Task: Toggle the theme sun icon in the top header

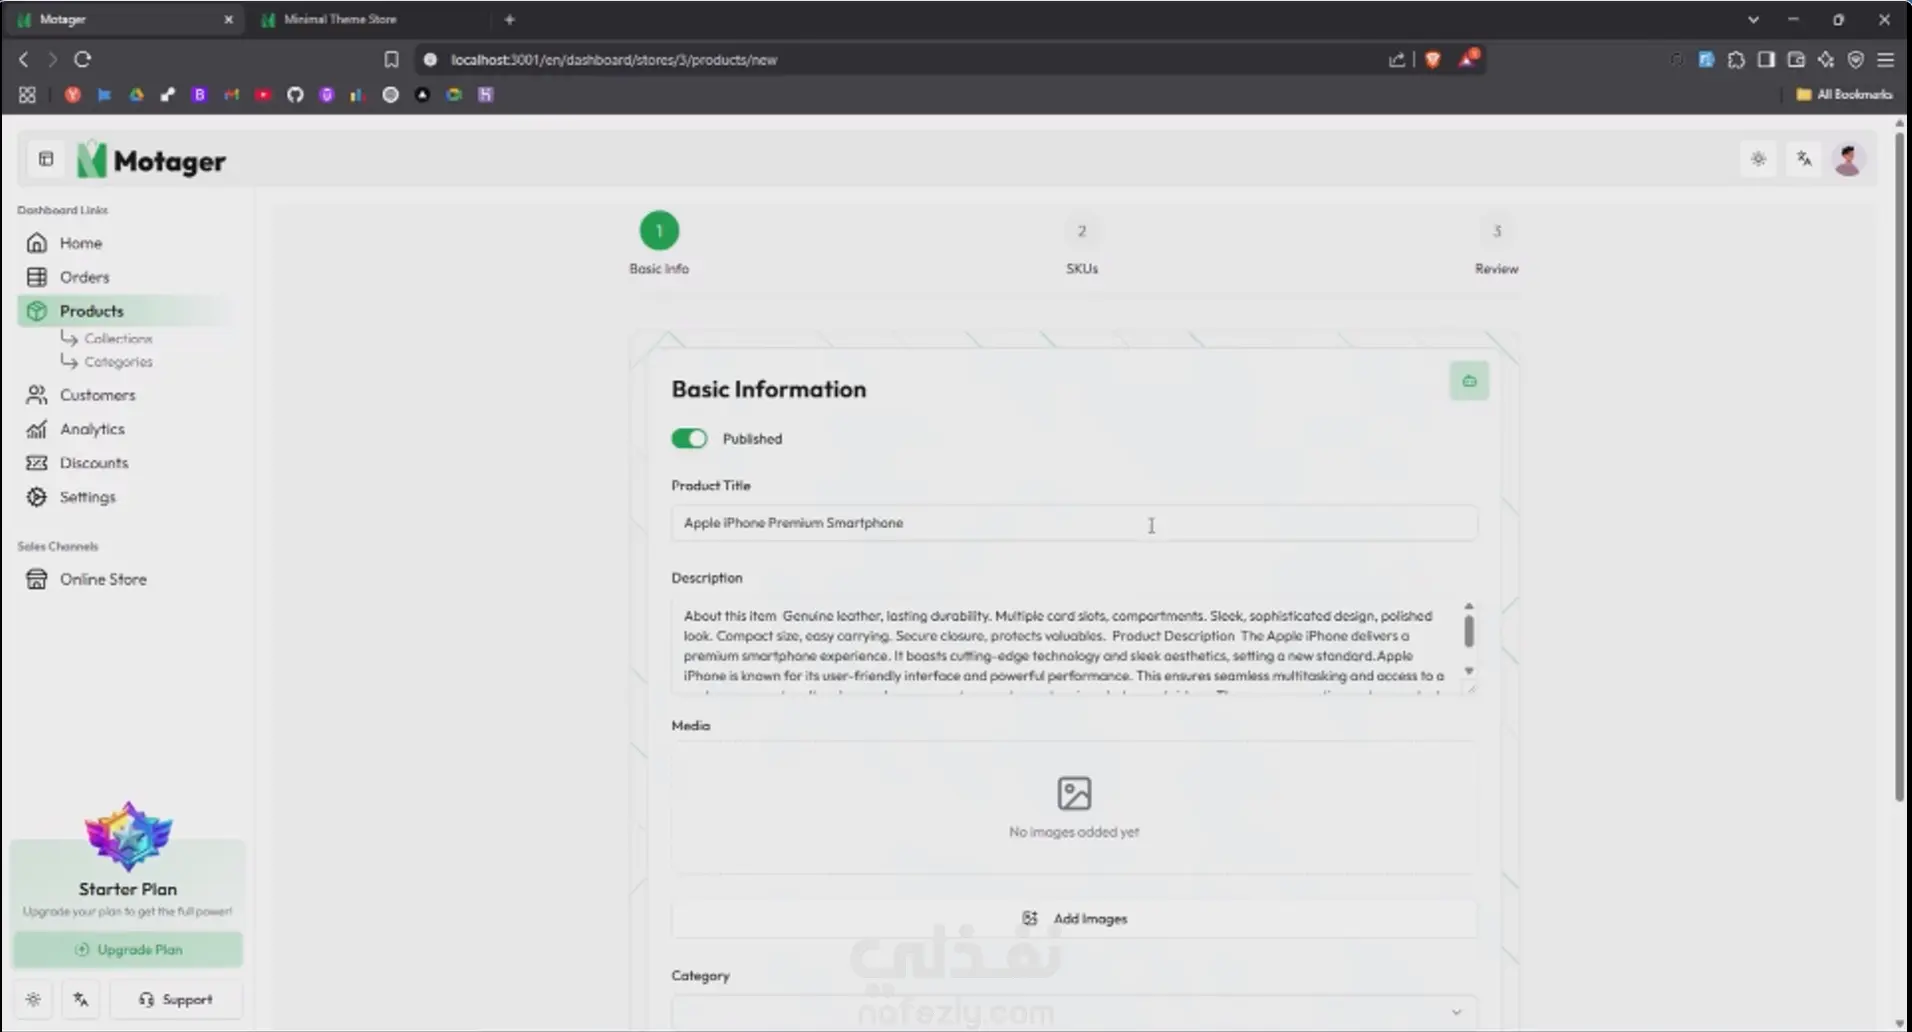Action: click(x=1759, y=159)
